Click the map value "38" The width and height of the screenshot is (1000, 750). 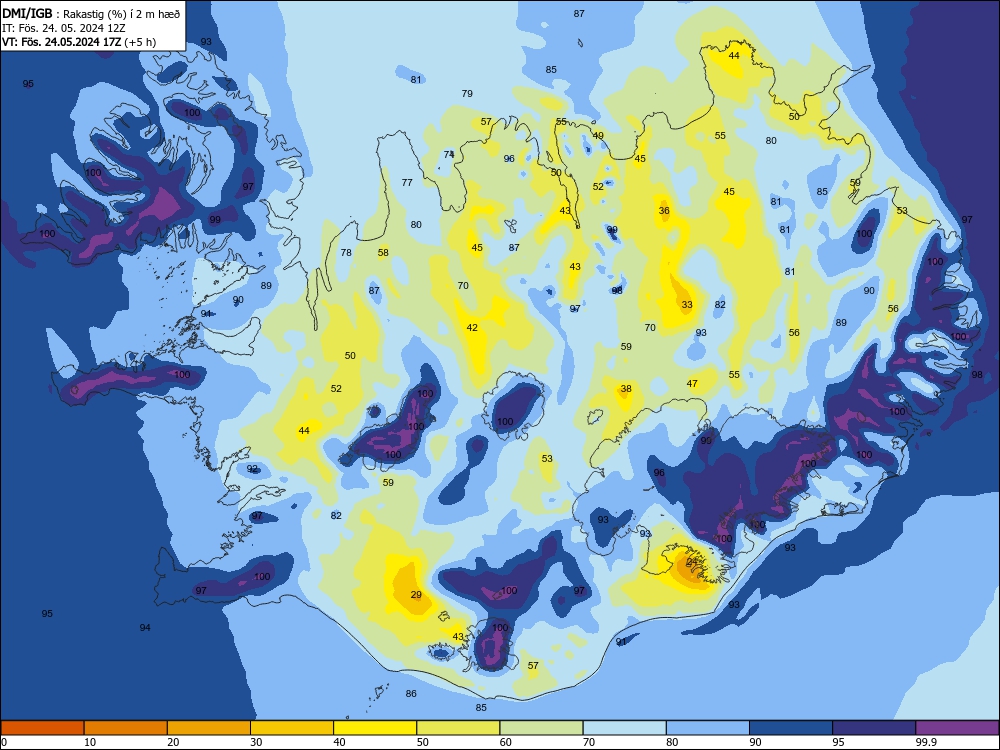pos(626,389)
